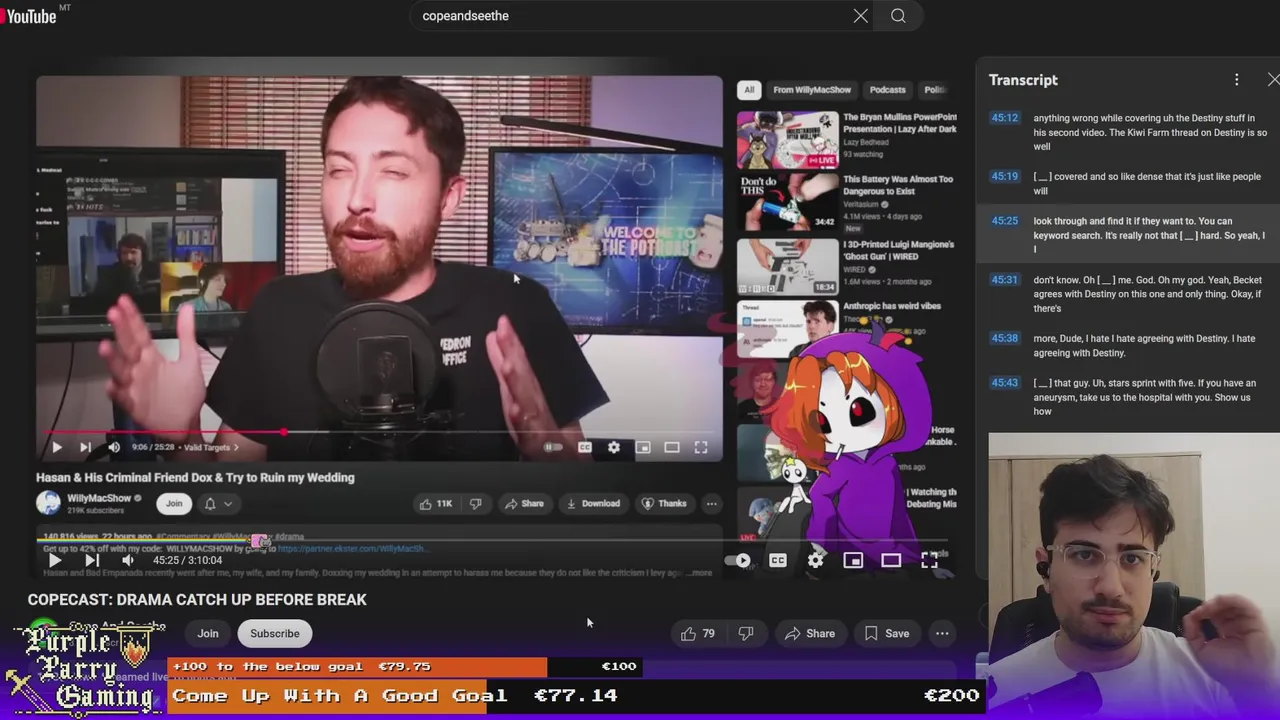Play the inner video at 9:06

pos(56,448)
